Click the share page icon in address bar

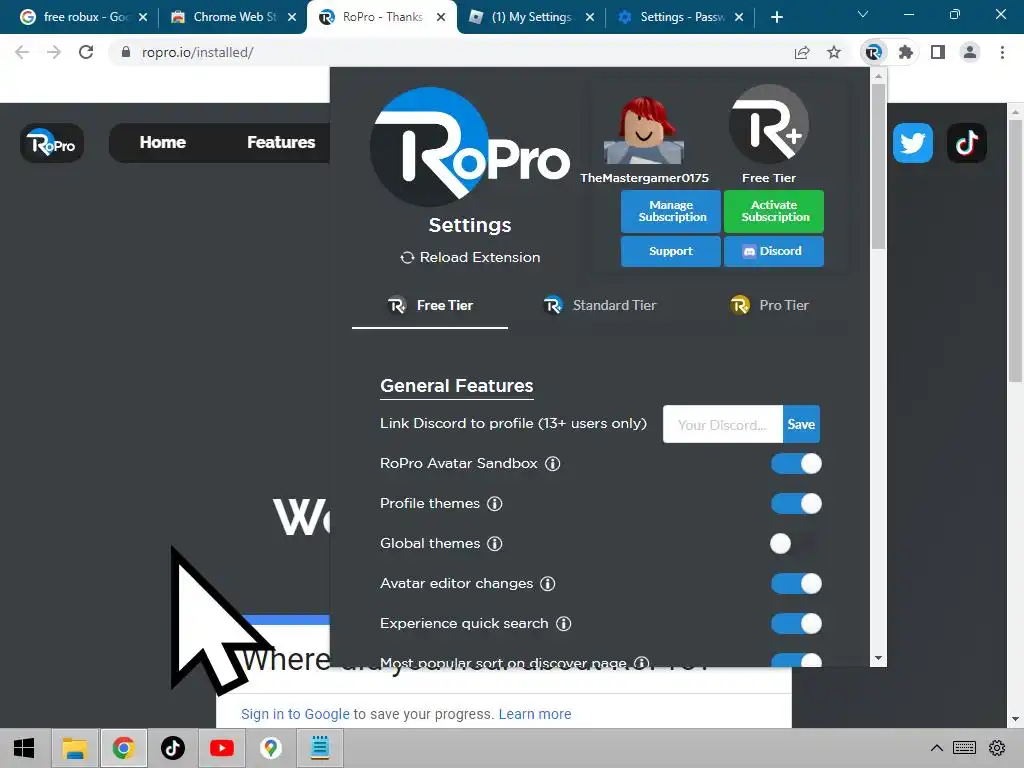pos(801,52)
